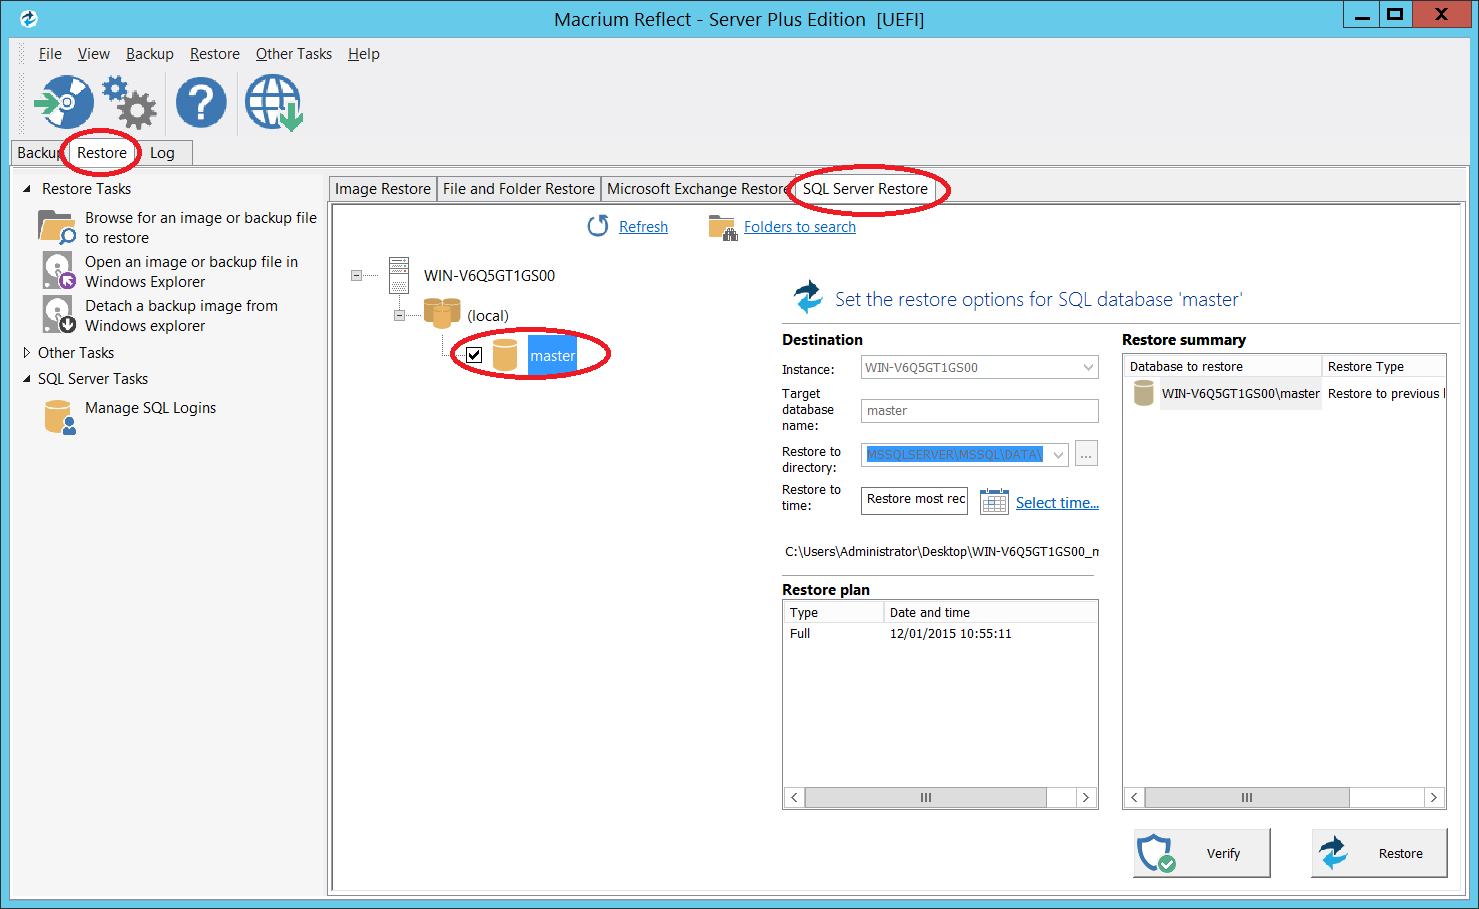Click the Restore summary horizontal scrollbar thumb
The width and height of the screenshot is (1479, 909).
click(x=1247, y=797)
